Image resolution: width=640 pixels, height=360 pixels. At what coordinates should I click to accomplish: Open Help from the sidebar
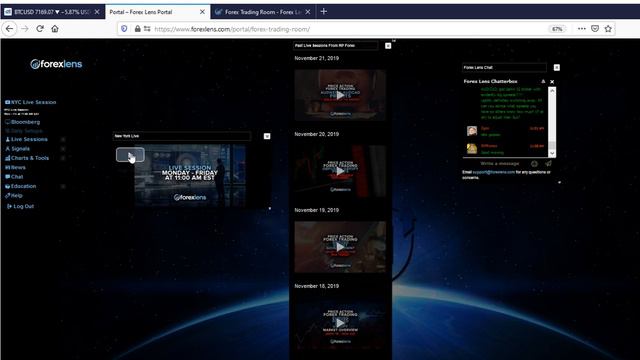coord(14,196)
